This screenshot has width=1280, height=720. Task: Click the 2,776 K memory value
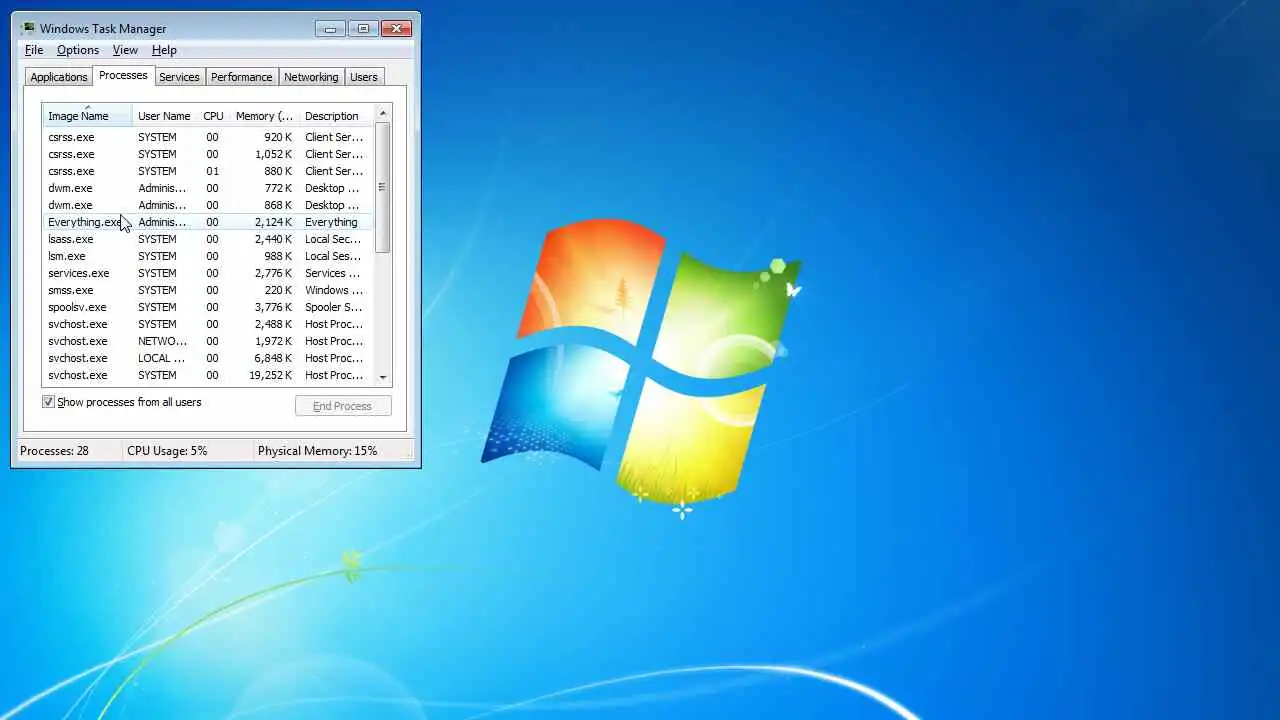point(273,273)
